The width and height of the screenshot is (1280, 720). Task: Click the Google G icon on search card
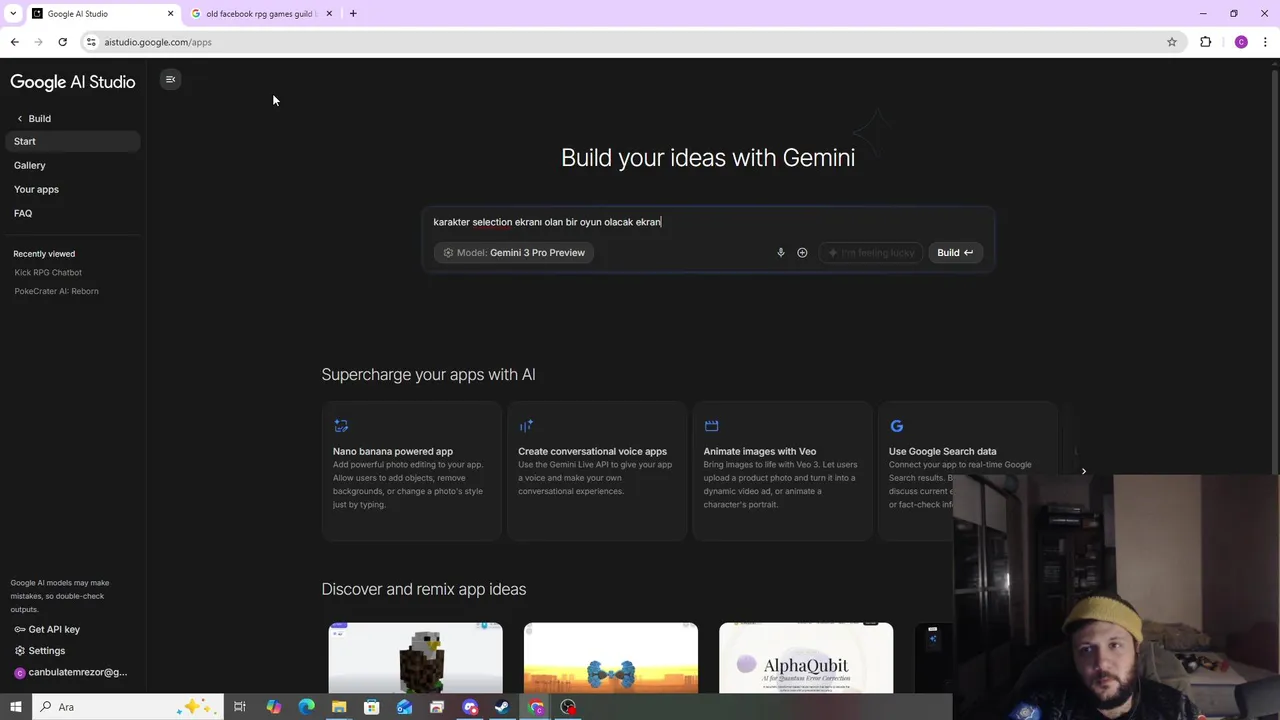pyautogui.click(x=896, y=426)
